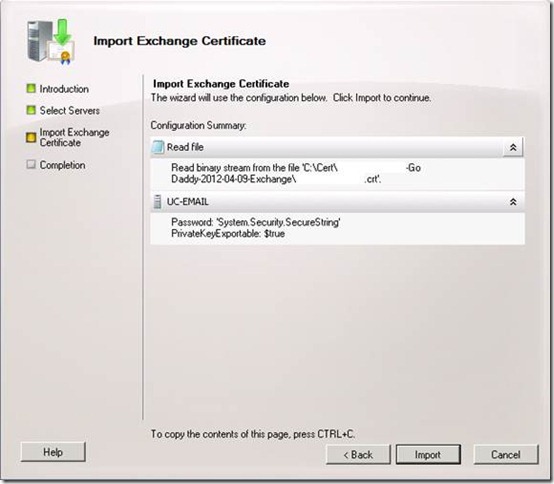Click the wizard certificate import header icon
The height and width of the screenshot is (484, 554).
52,42
